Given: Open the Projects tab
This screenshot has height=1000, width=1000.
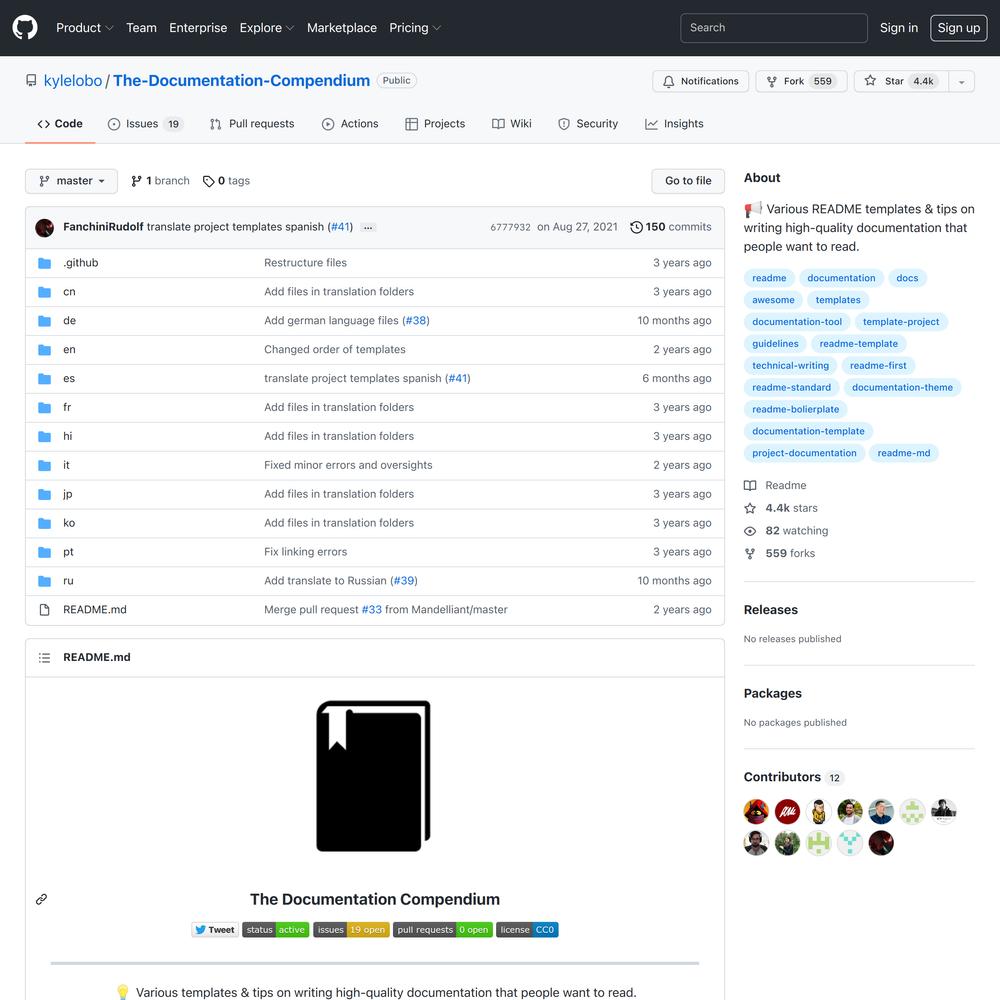Looking at the screenshot, I should pos(435,124).
